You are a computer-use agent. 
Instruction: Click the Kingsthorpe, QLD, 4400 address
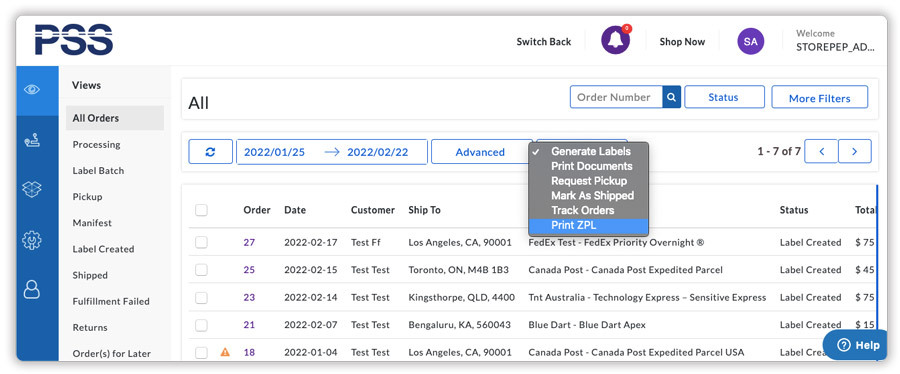click(x=461, y=297)
